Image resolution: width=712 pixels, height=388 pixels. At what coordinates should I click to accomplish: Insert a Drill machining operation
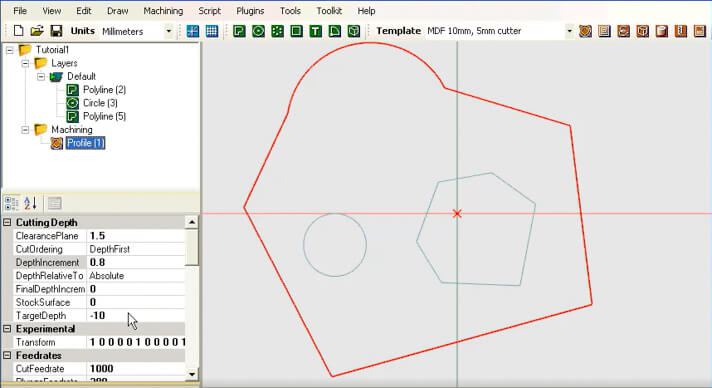tap(681, 31)
